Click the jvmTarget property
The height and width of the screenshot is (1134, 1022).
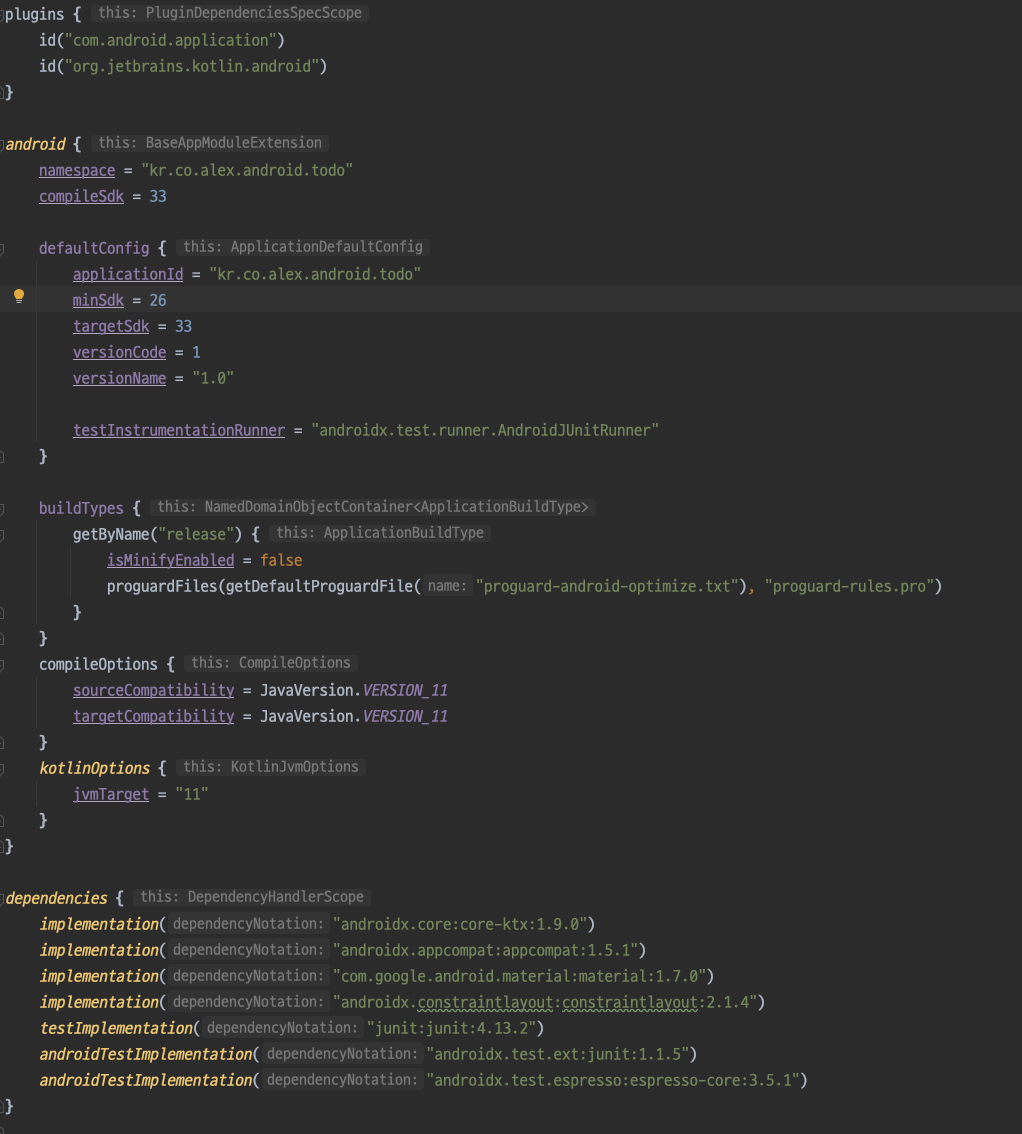coord(111,795)
